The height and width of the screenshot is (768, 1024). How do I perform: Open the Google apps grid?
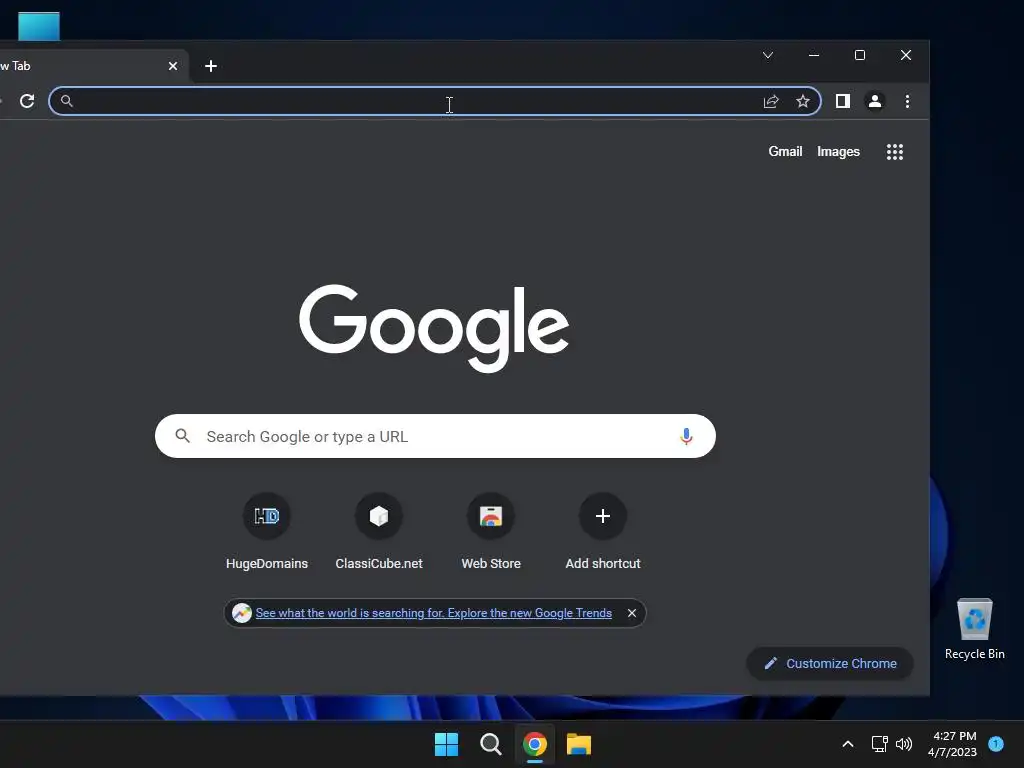tap(895, 152)
